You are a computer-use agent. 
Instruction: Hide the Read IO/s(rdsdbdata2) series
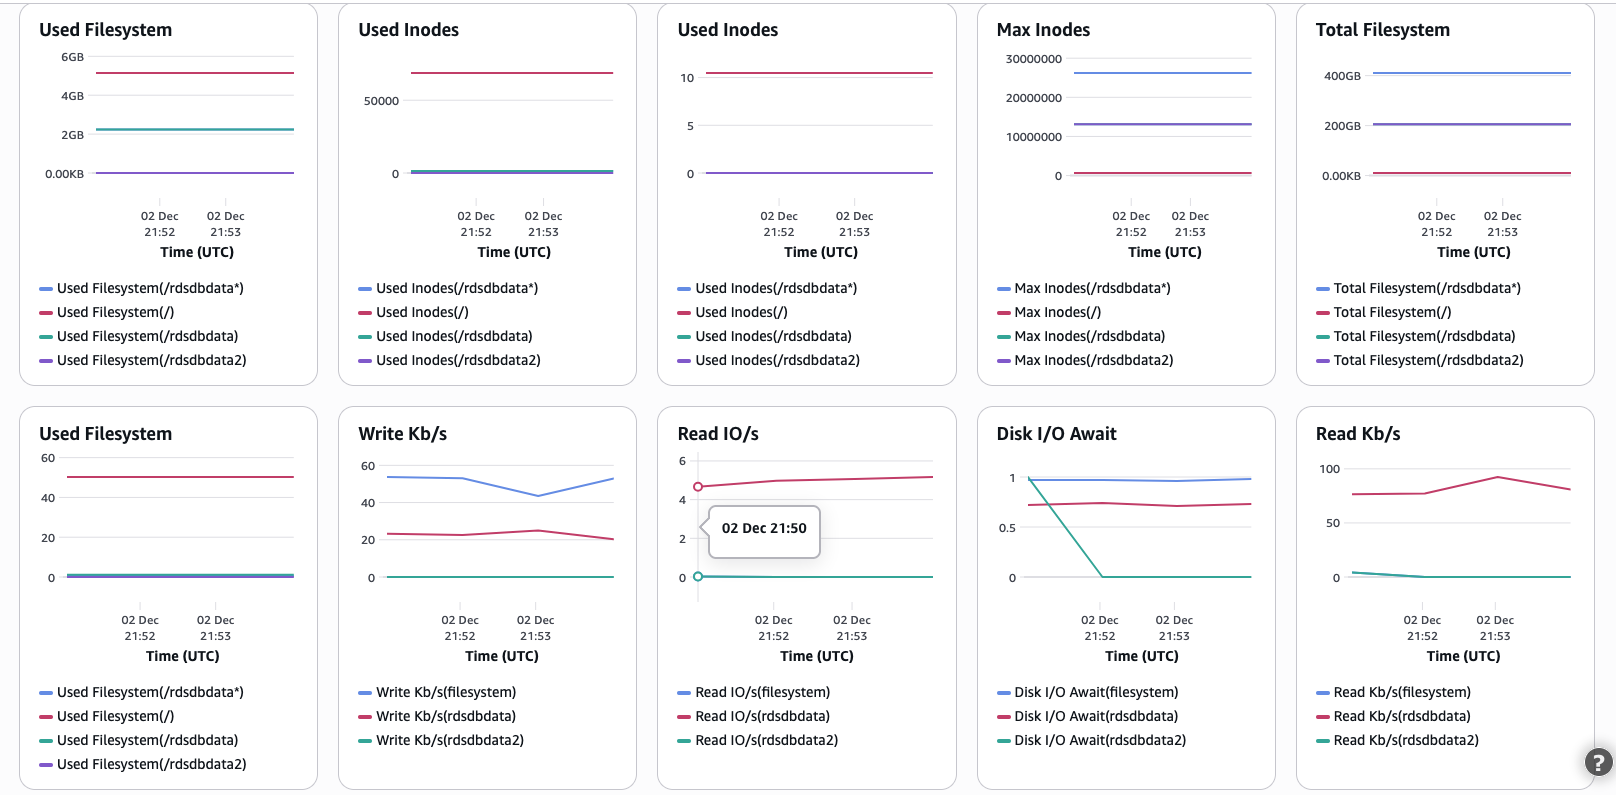[x=766, y=740]
